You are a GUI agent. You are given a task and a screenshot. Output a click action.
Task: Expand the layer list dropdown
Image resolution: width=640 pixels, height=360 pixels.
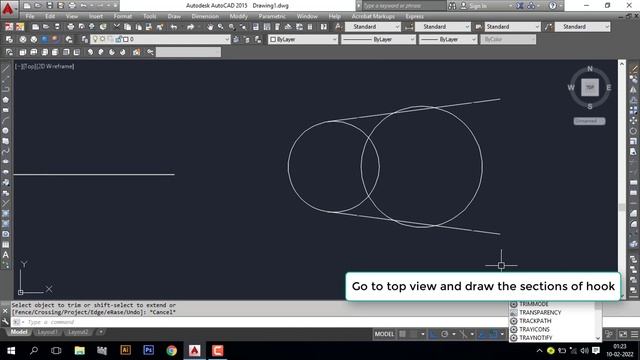click(227, 39)
